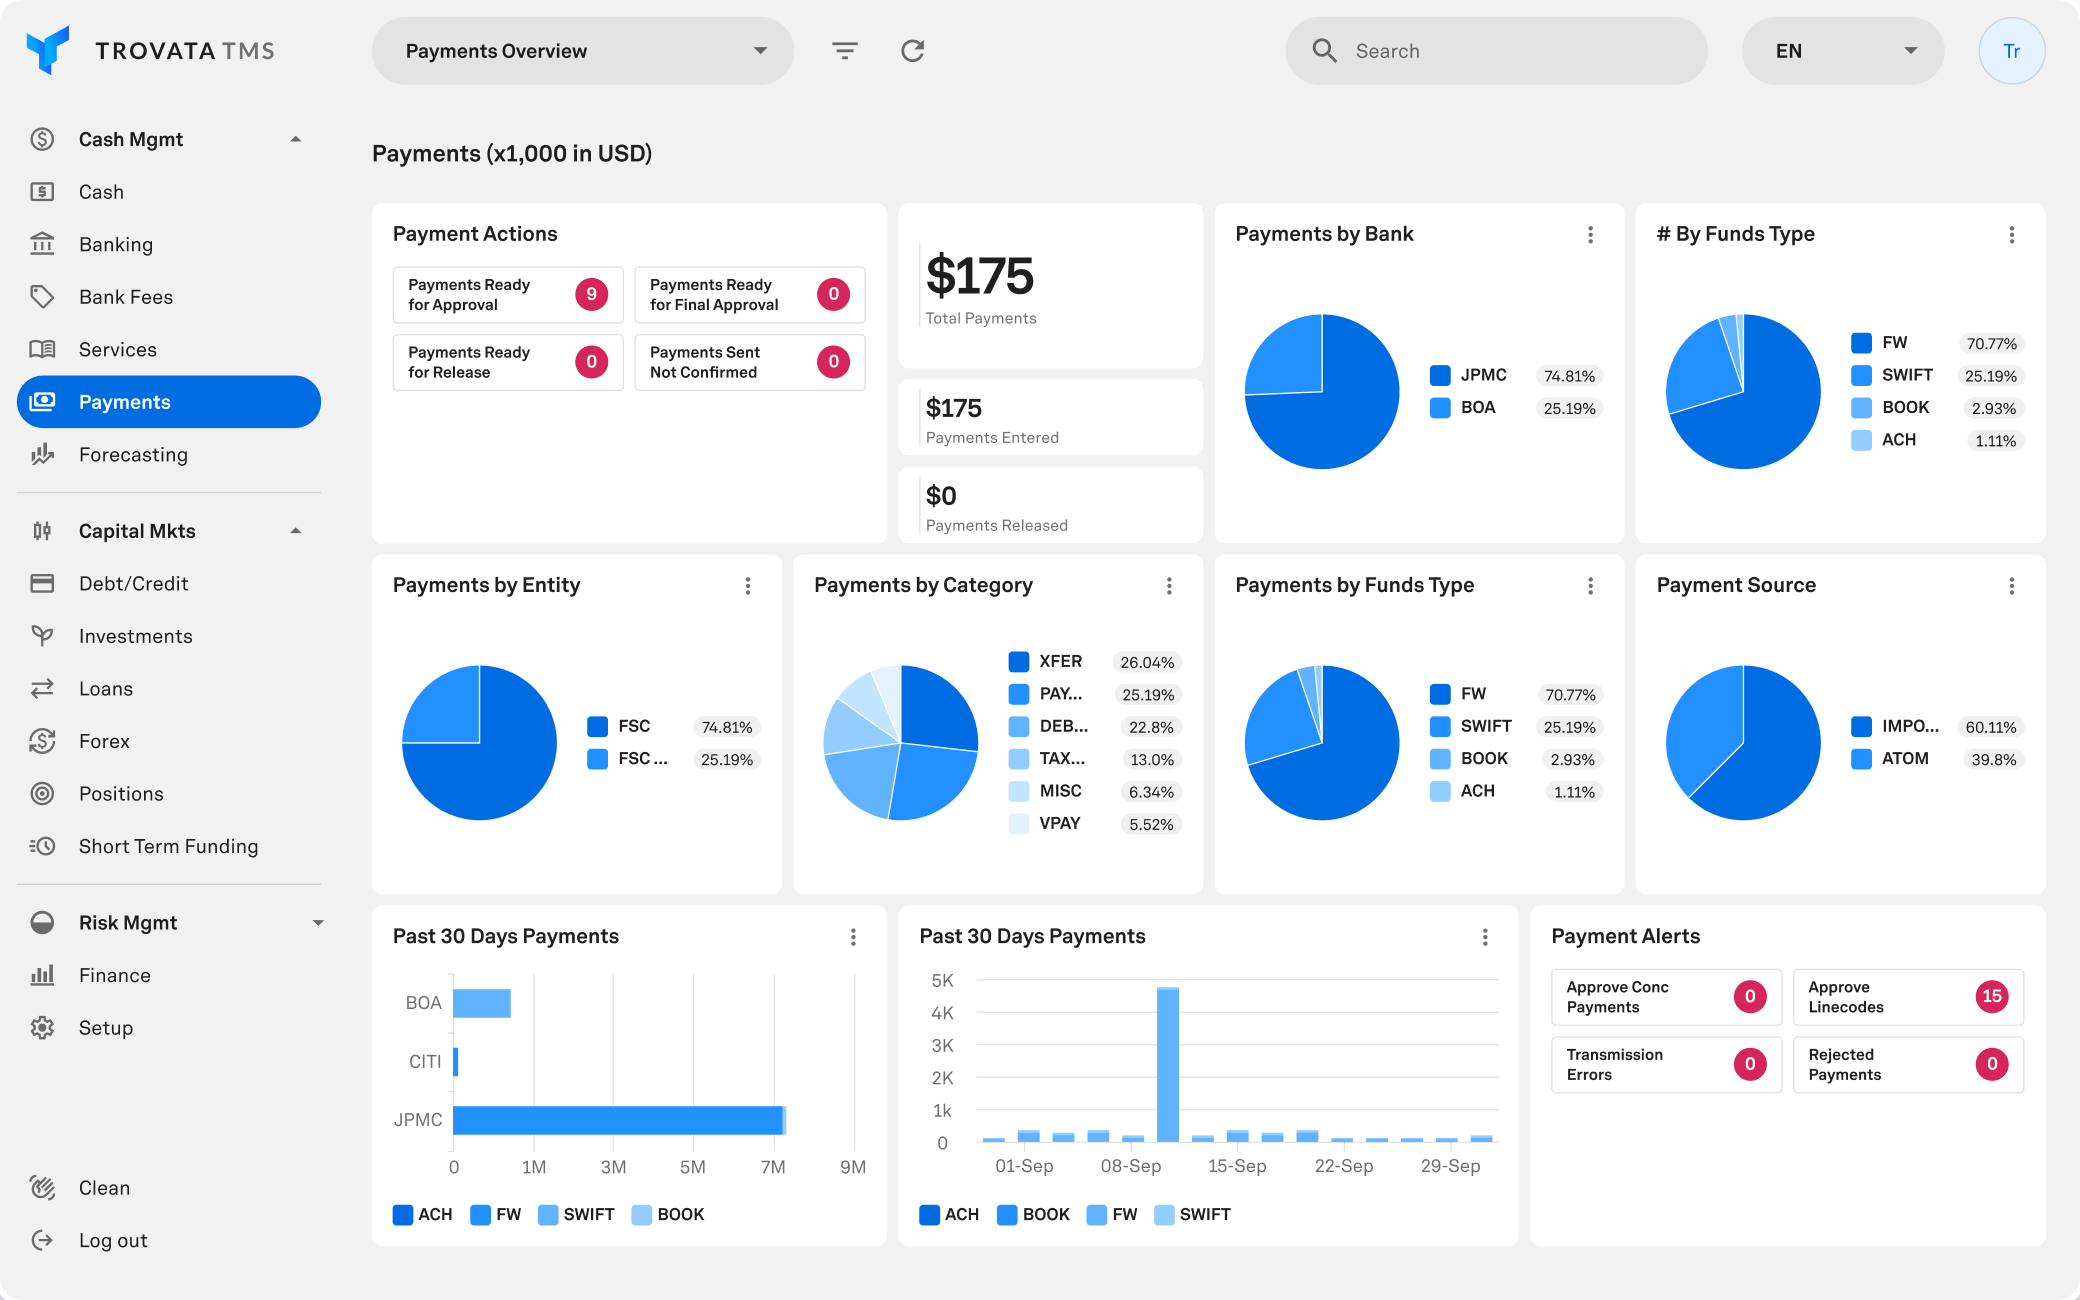Click the Setup gear icon
This screenshot has height=1300, width=2080.
(42, 1028)
